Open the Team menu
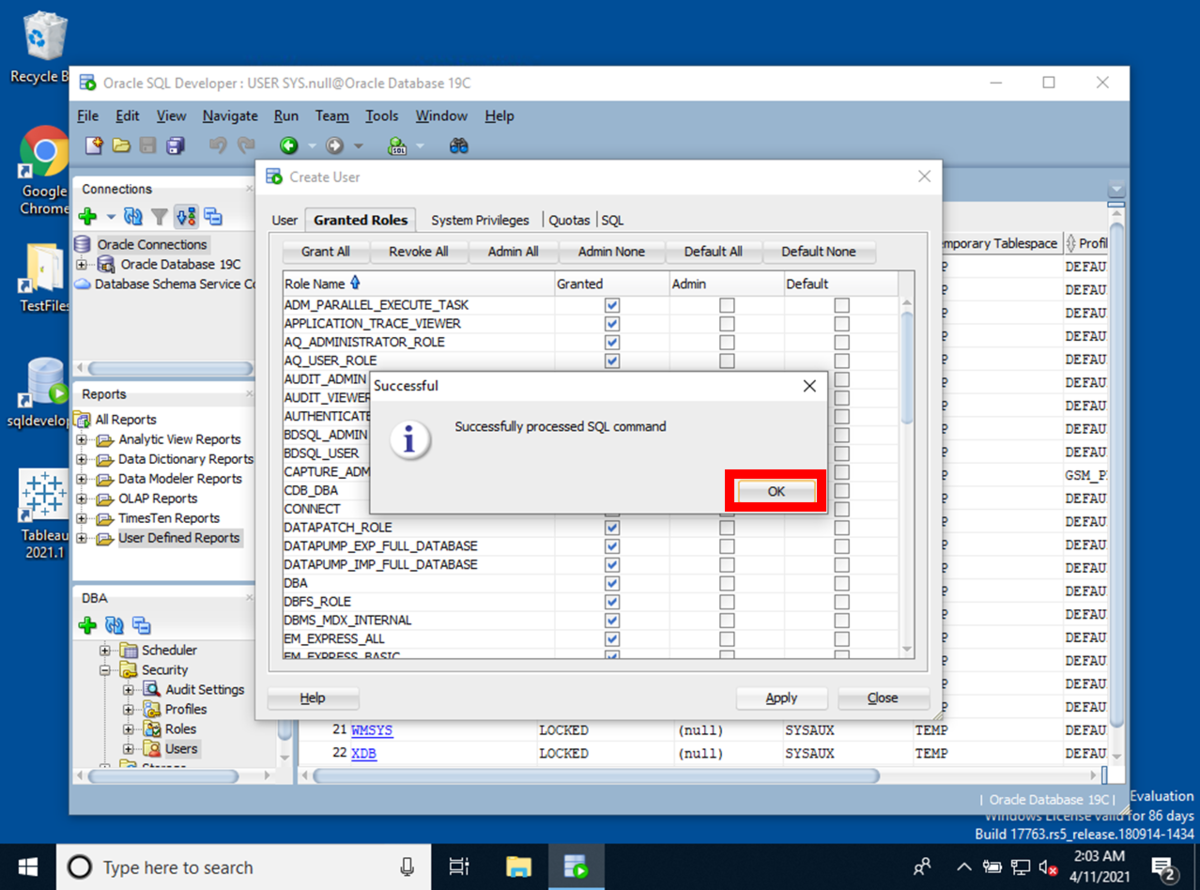This screenshot has height=890, width=1200. [x=332, y=116]
